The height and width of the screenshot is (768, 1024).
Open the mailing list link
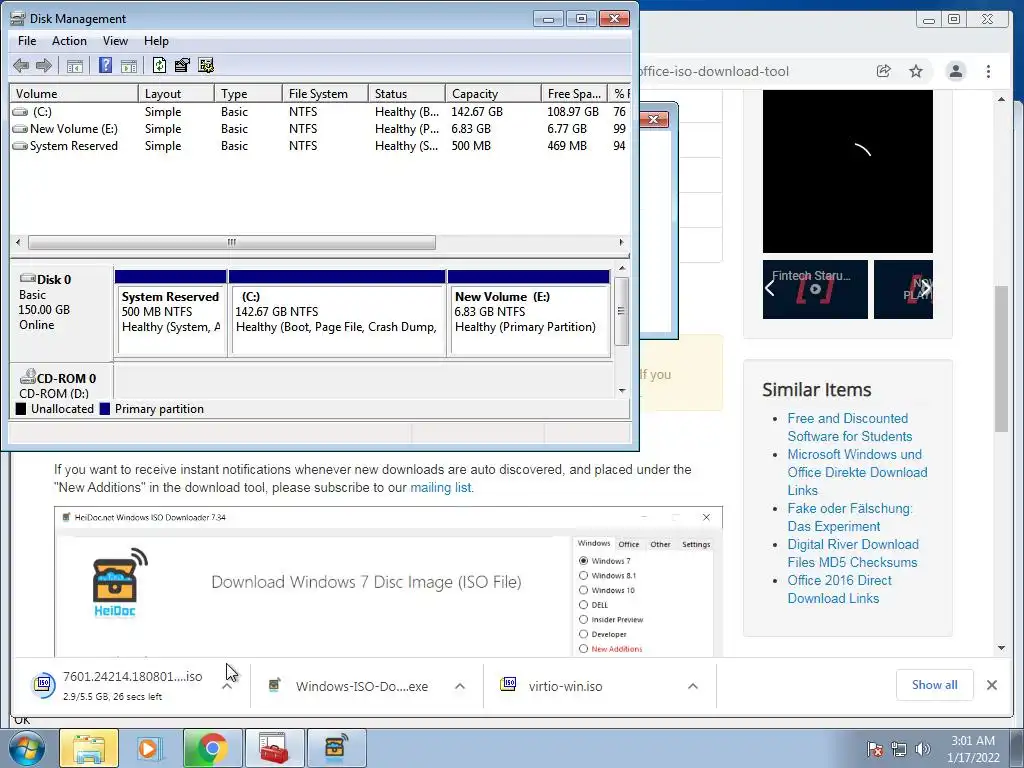441,488
